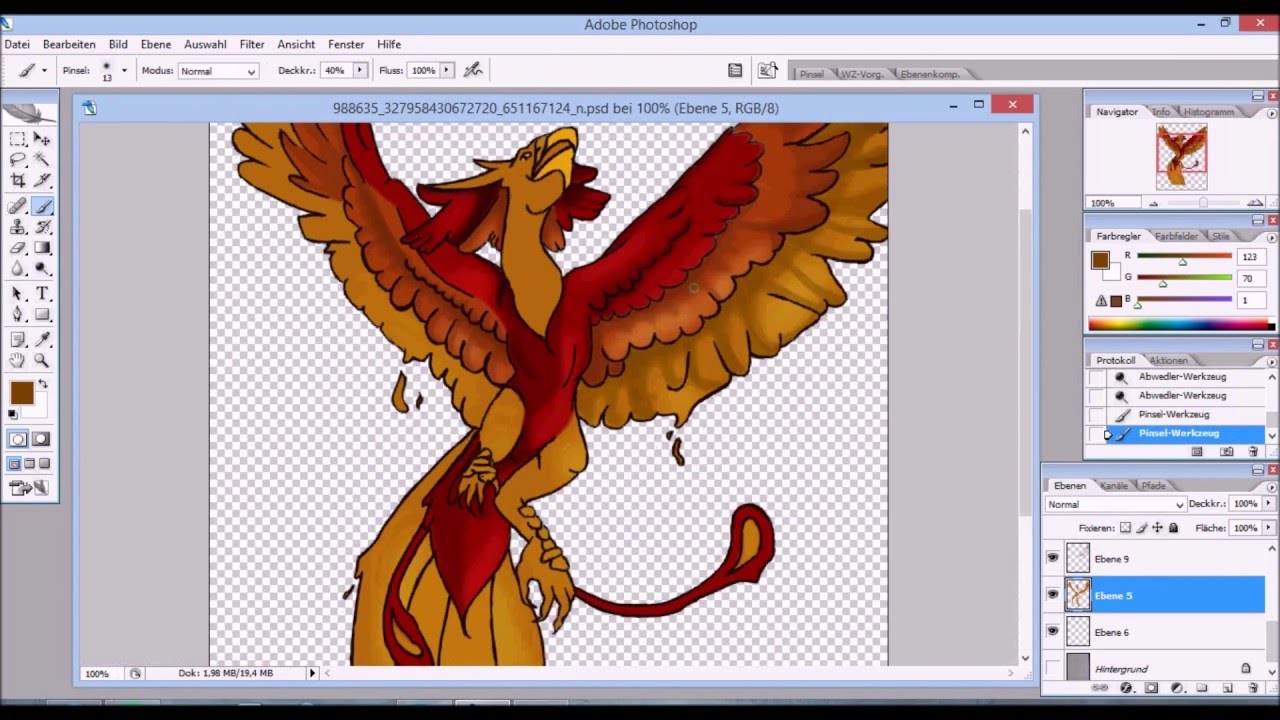Select the Eraser tool

click(18, 248)
